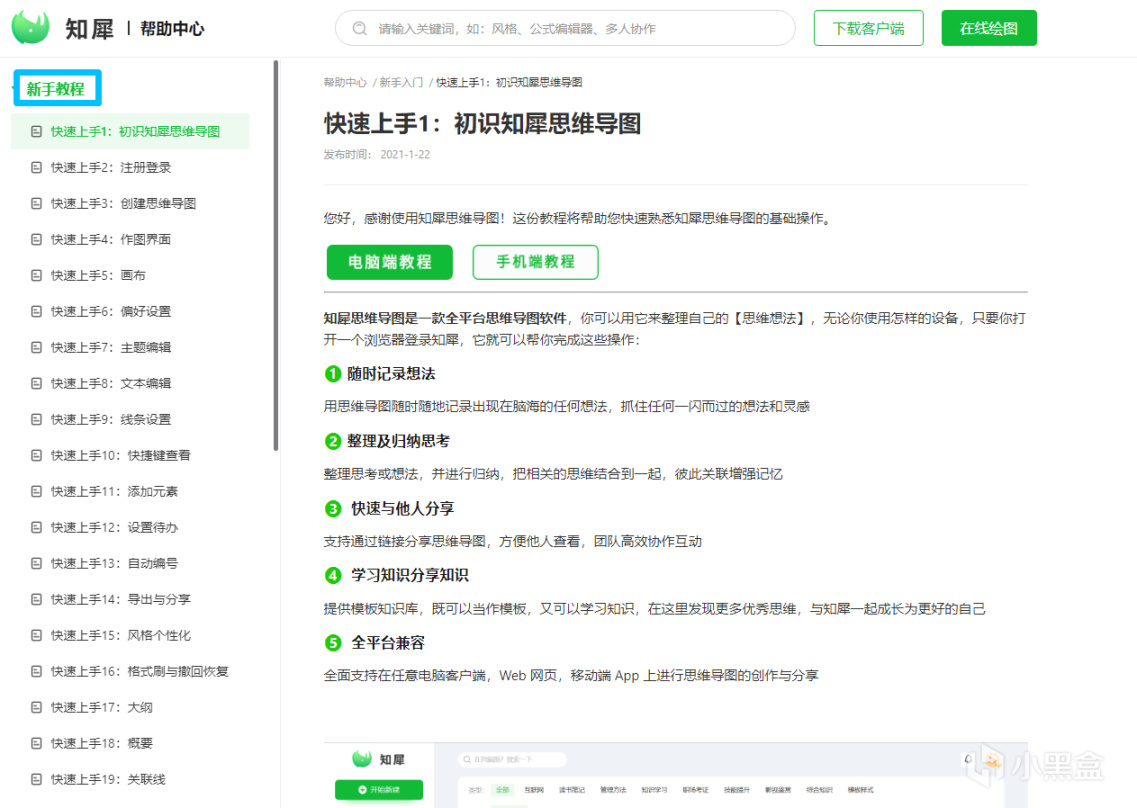Viewport: 1137px width, 808px height.
Task: Click document icon beside 快速上手9:线条设置
Action: click(36, 419)
